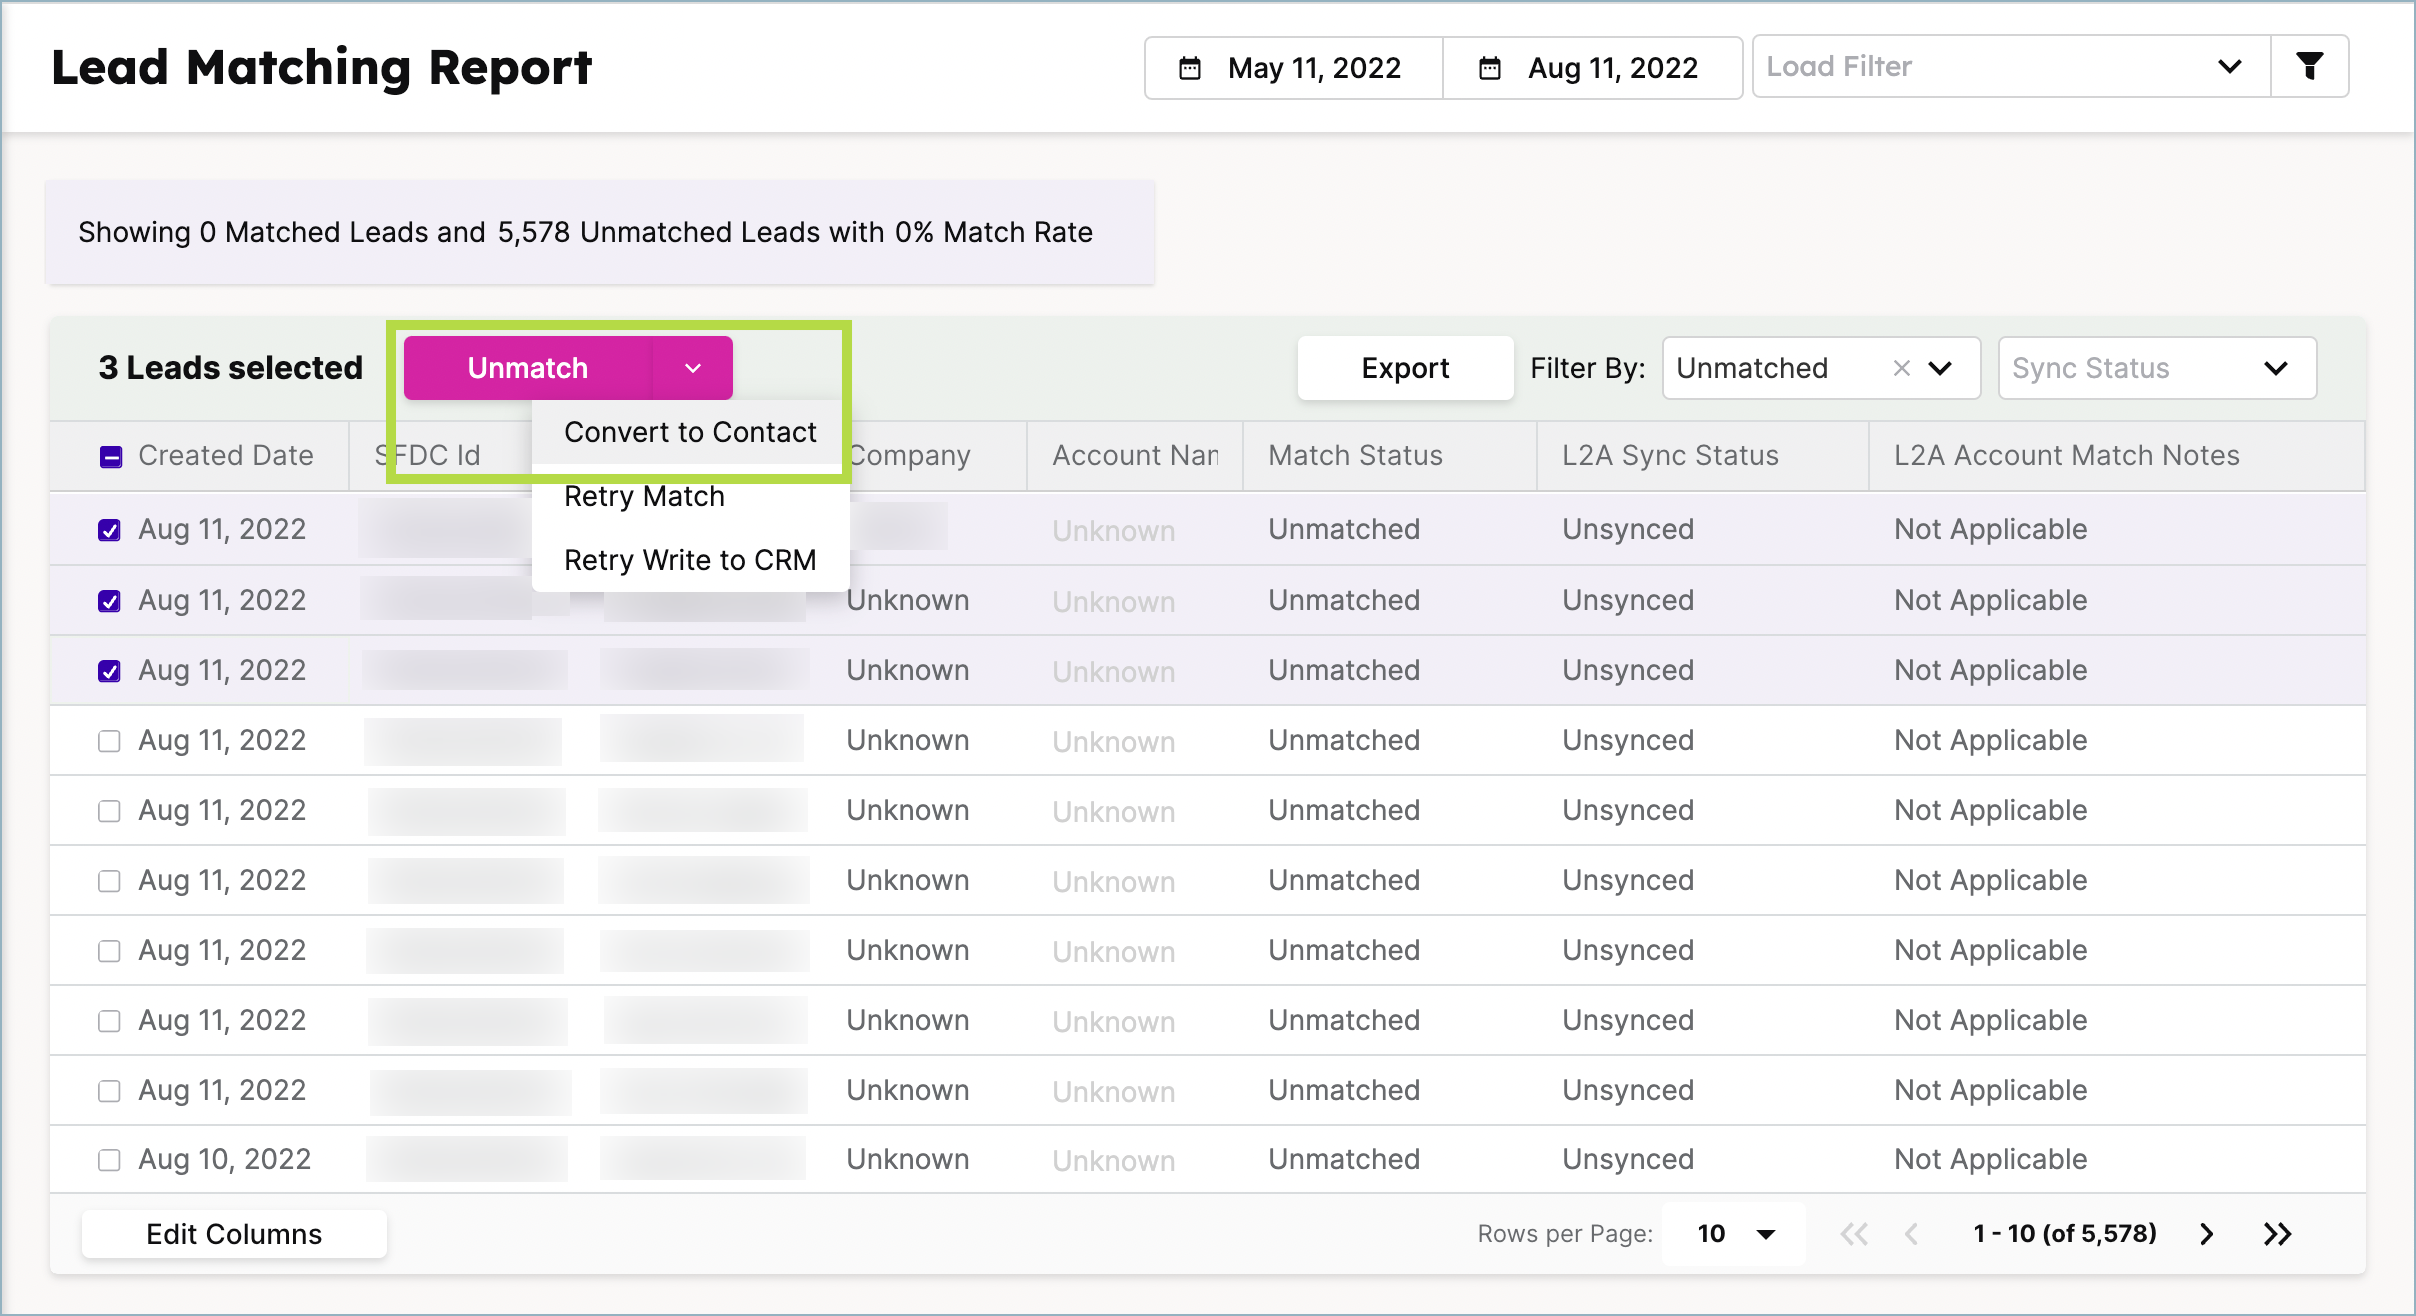The height and width of the screenshot is (1316, 2416).
Task: Uncheck the second selected Aug 11 lead
Action: pyautogui.click(x=109, y=601)
